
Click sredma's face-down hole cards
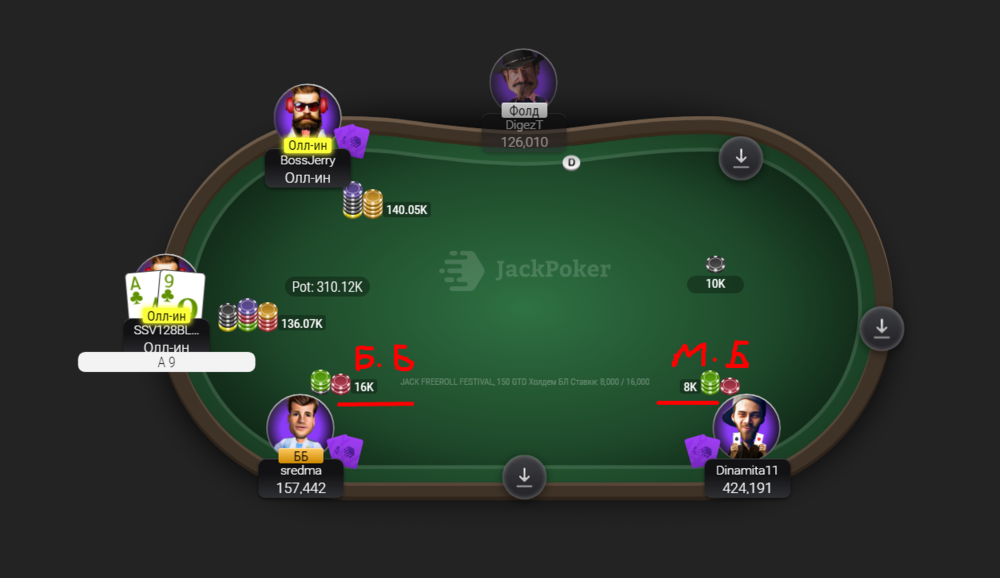pos(345,450)
